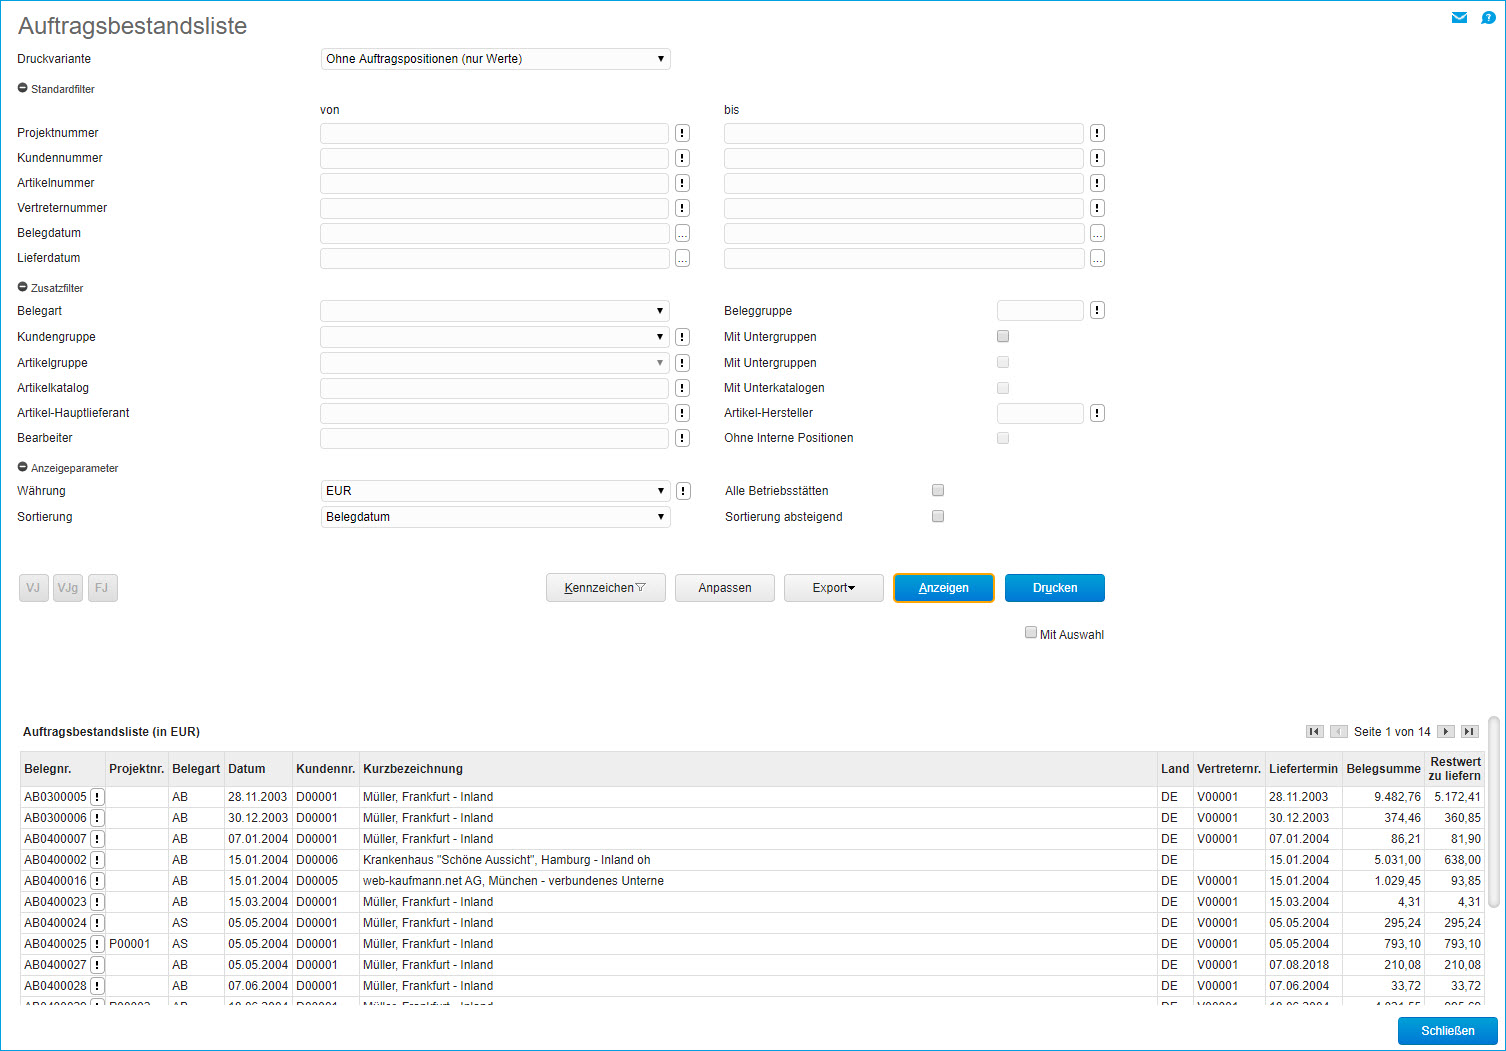Go to next page of results

(1445, 732)
